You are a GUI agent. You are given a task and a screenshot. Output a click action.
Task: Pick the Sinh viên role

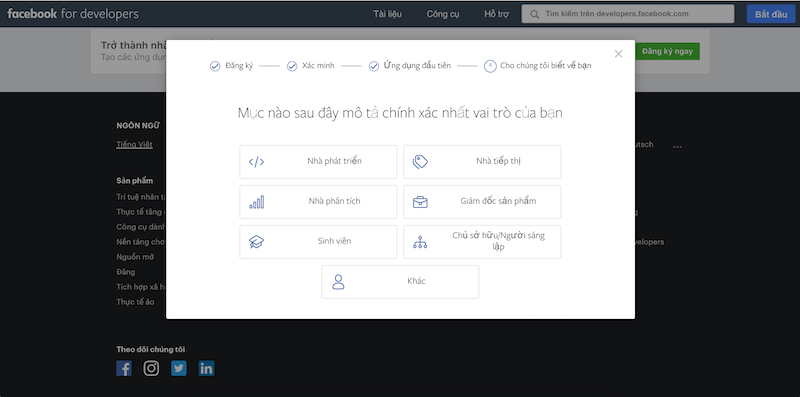[318, 242]
